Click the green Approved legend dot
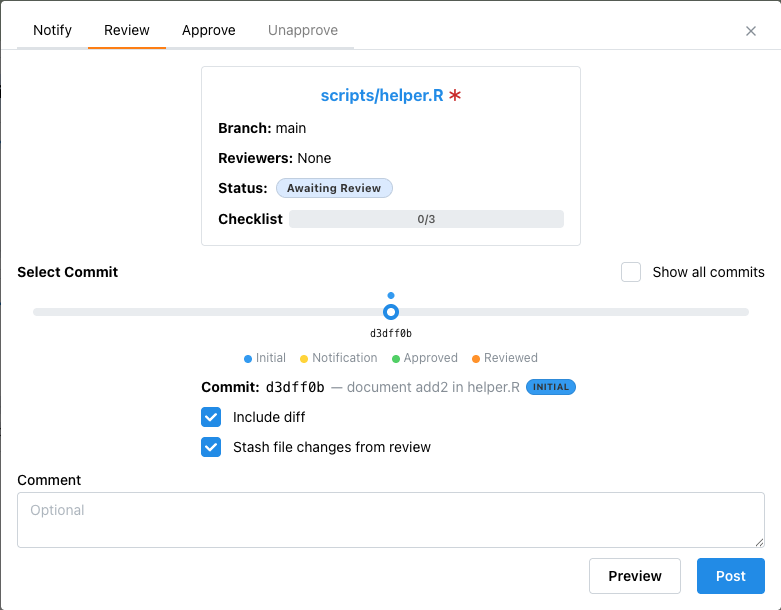 396,358
